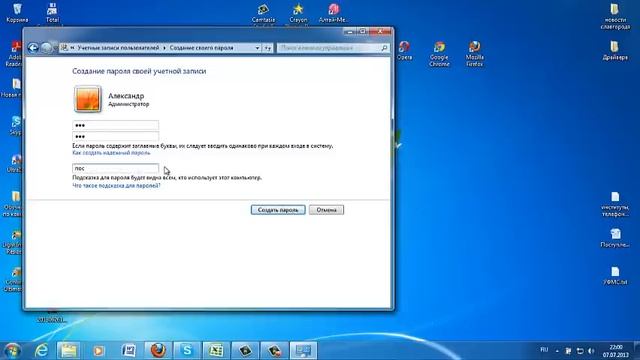Open the clock showing 22:00
This screenshot has height=360, width=640.
(617, 351)
